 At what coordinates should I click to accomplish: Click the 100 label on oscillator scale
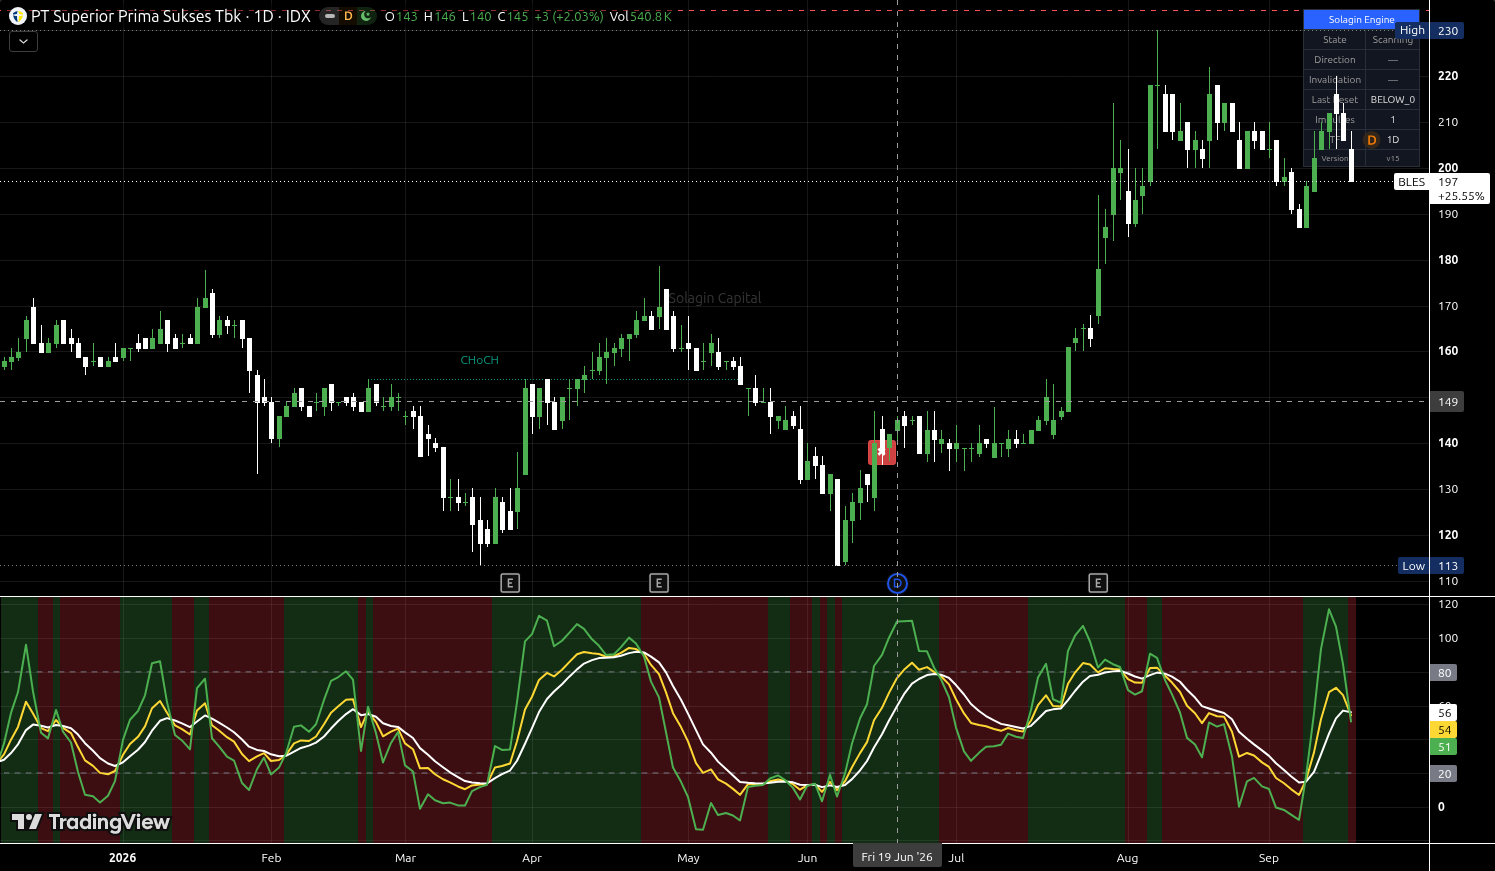pos(1447,638)
